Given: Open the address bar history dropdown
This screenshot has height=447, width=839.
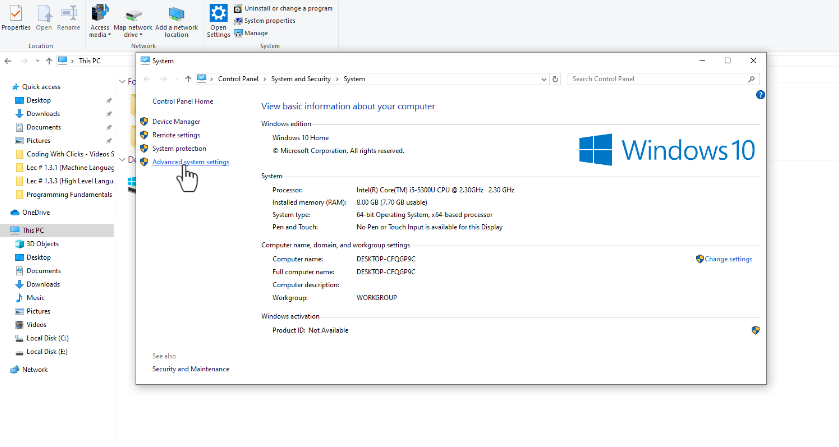Looking at the screenshot, I should 544,79.
